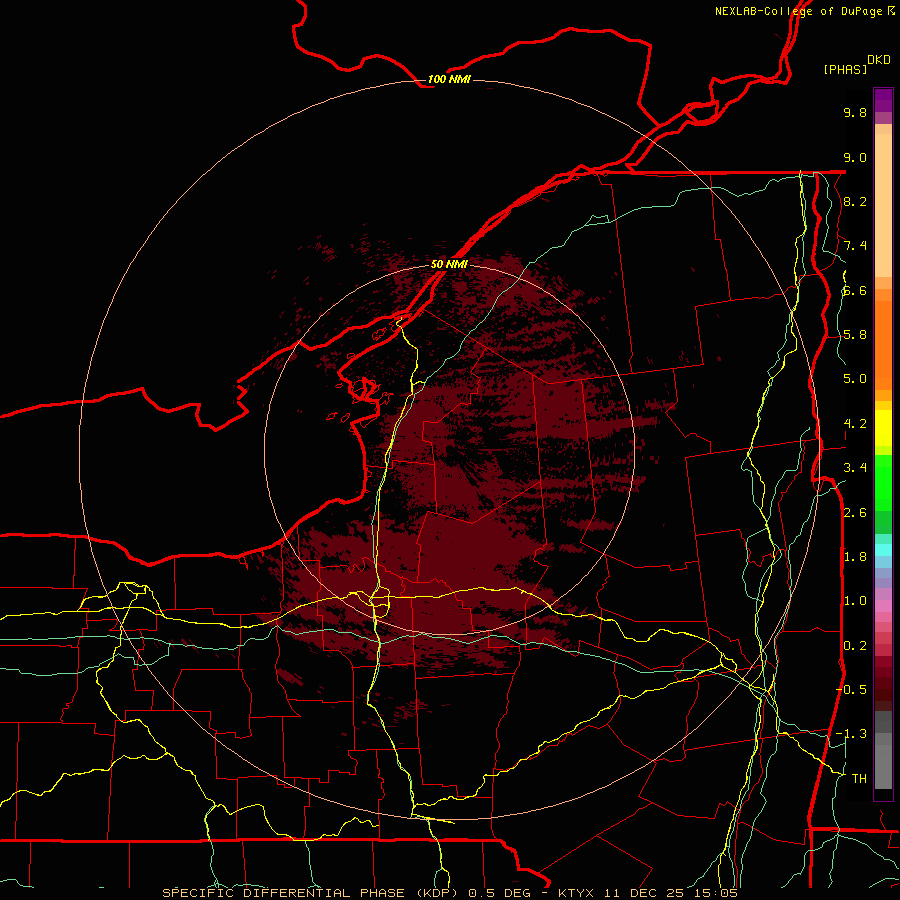Click the -0.5 value on the scale
Screen dimensions: 900x900
[x=851, y=689]
